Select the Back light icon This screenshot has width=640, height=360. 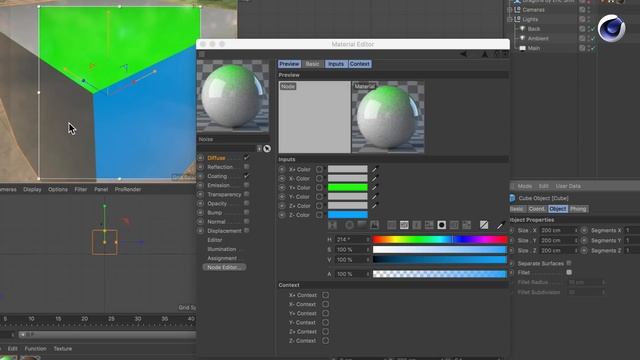pyautogui.click(x=522, y=29)
